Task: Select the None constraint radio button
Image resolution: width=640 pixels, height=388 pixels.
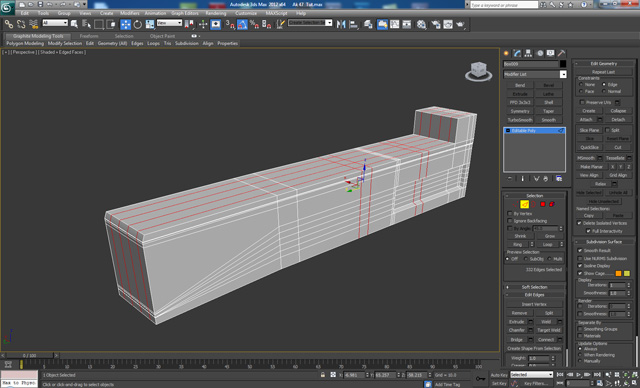Action: [581, 84]
